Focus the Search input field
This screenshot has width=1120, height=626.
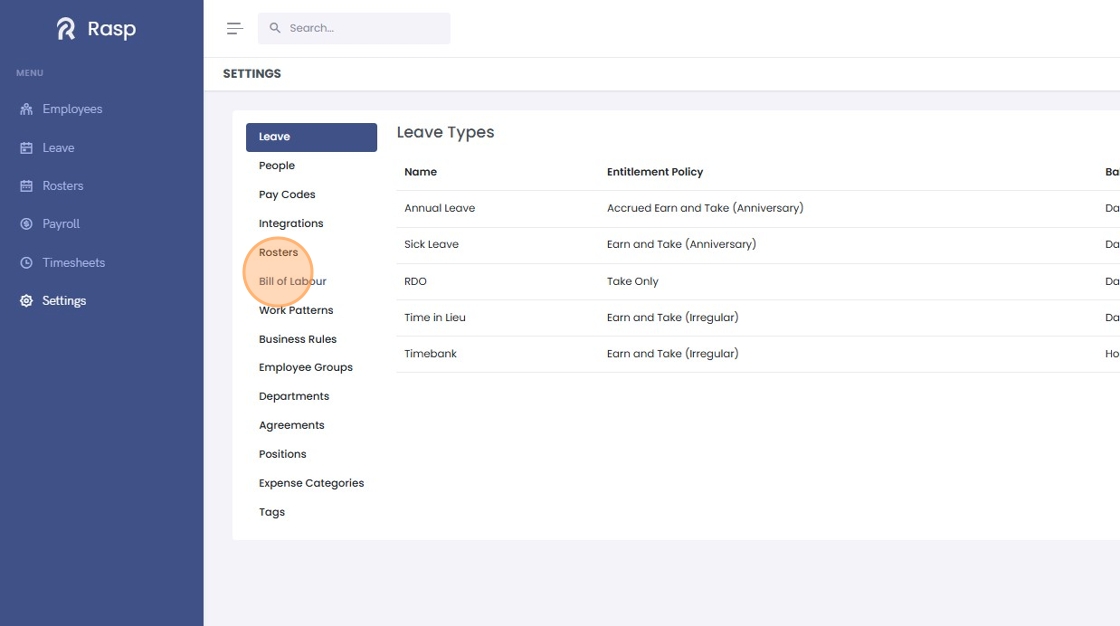[x=354, y=28]
